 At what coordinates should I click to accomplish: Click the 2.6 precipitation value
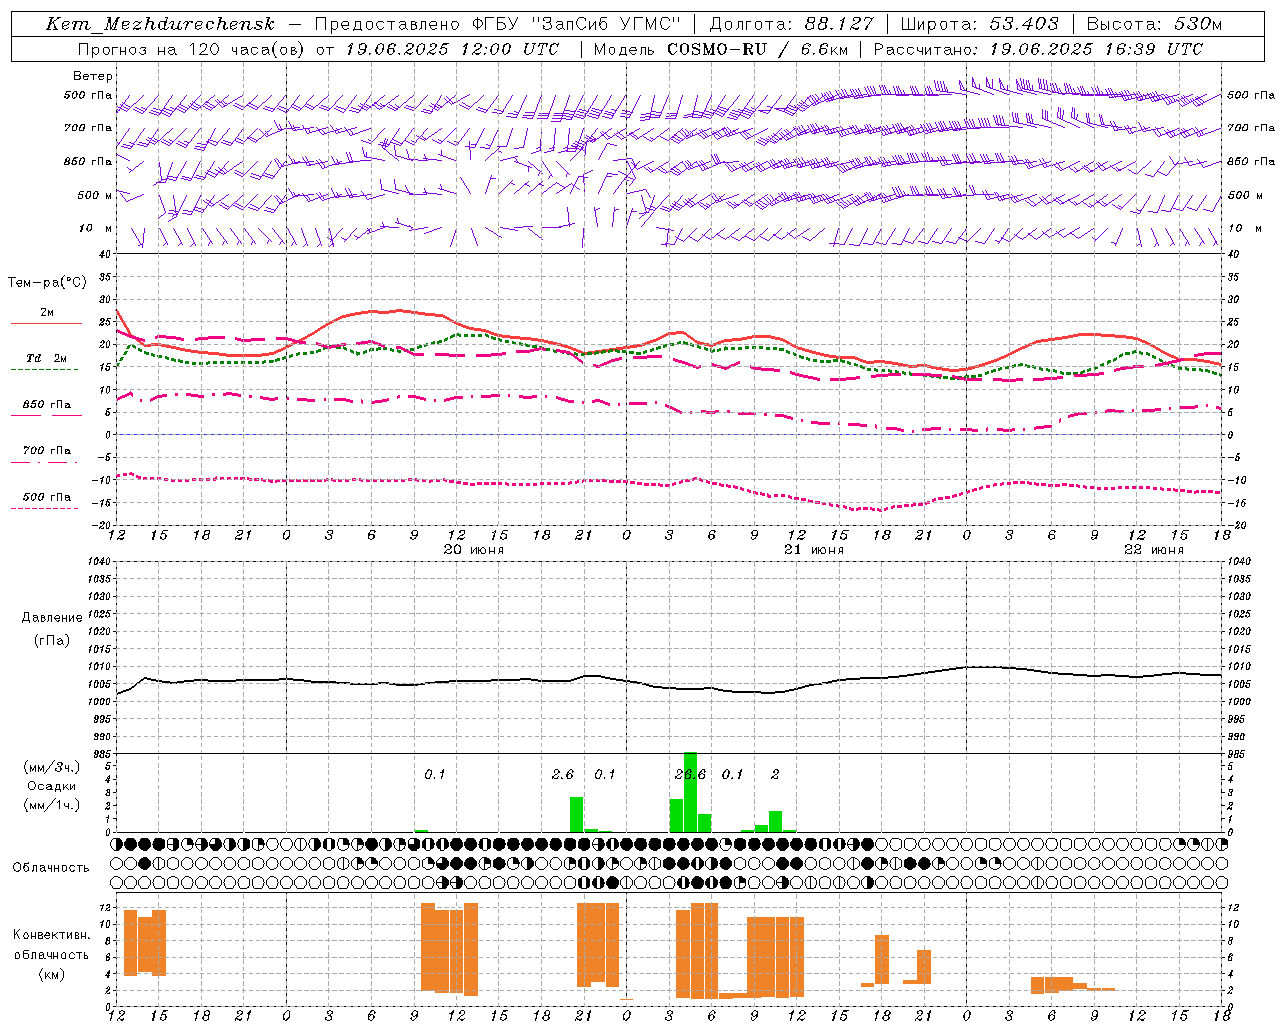[563, 775]
